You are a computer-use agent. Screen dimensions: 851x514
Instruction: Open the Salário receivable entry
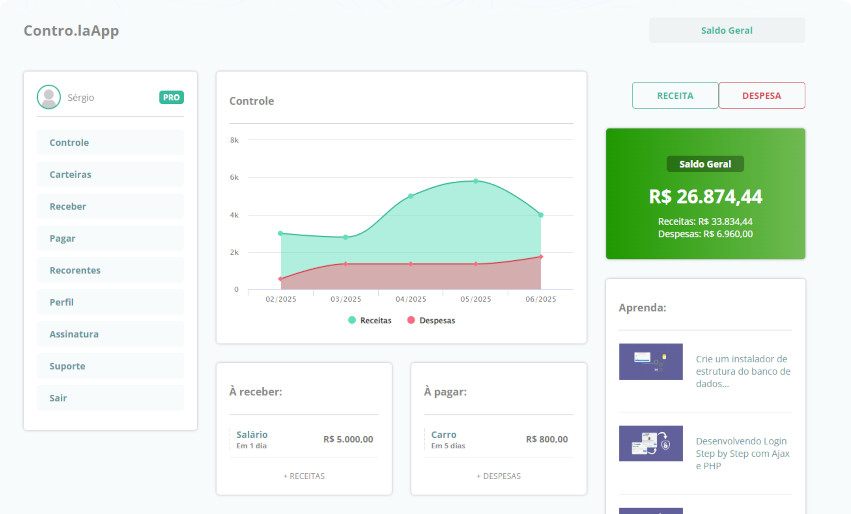pos(304,439)
